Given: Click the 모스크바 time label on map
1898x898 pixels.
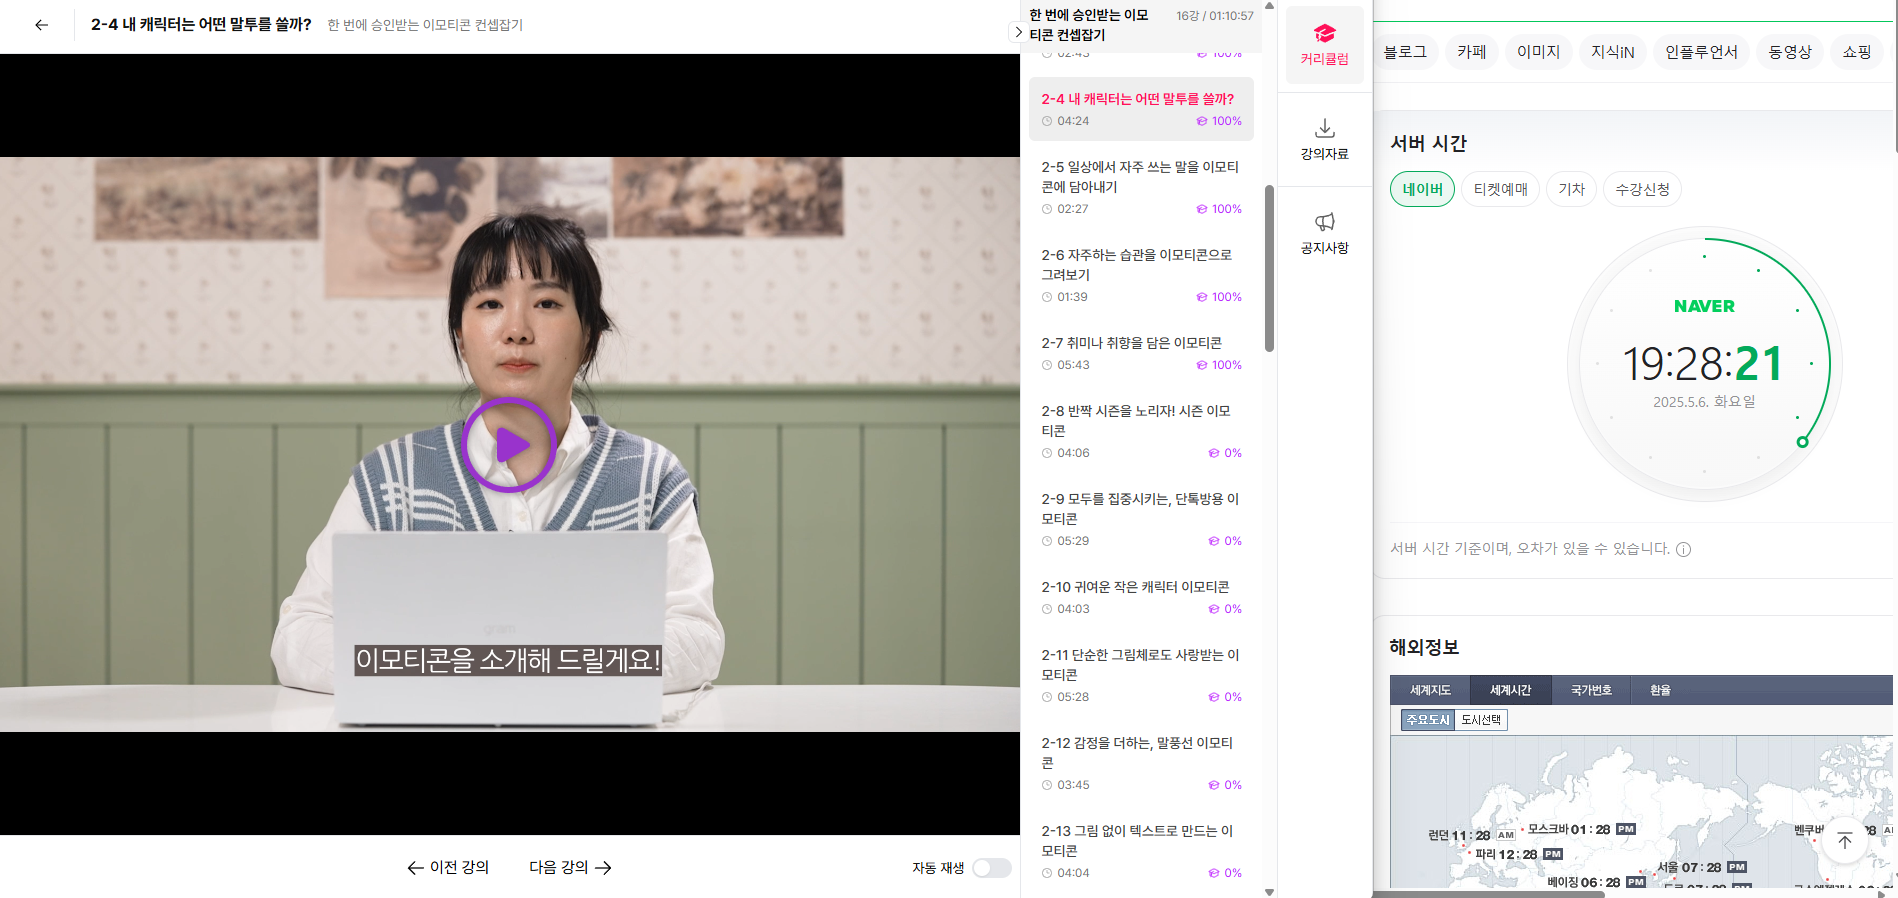Looking at the screenshot, I should [x=1581, y=829].
